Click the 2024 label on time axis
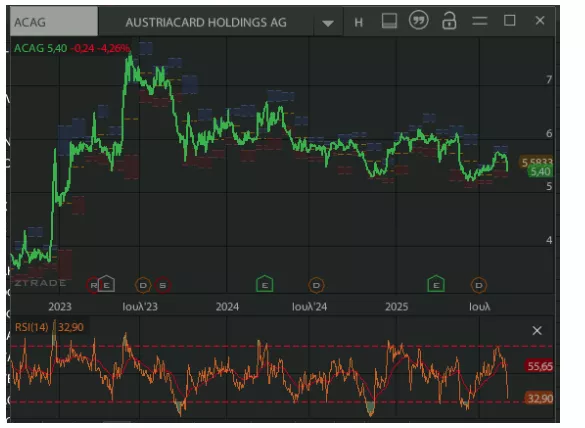Image resolution: width=585 pixels, height=428 pixels. (227, 307)
